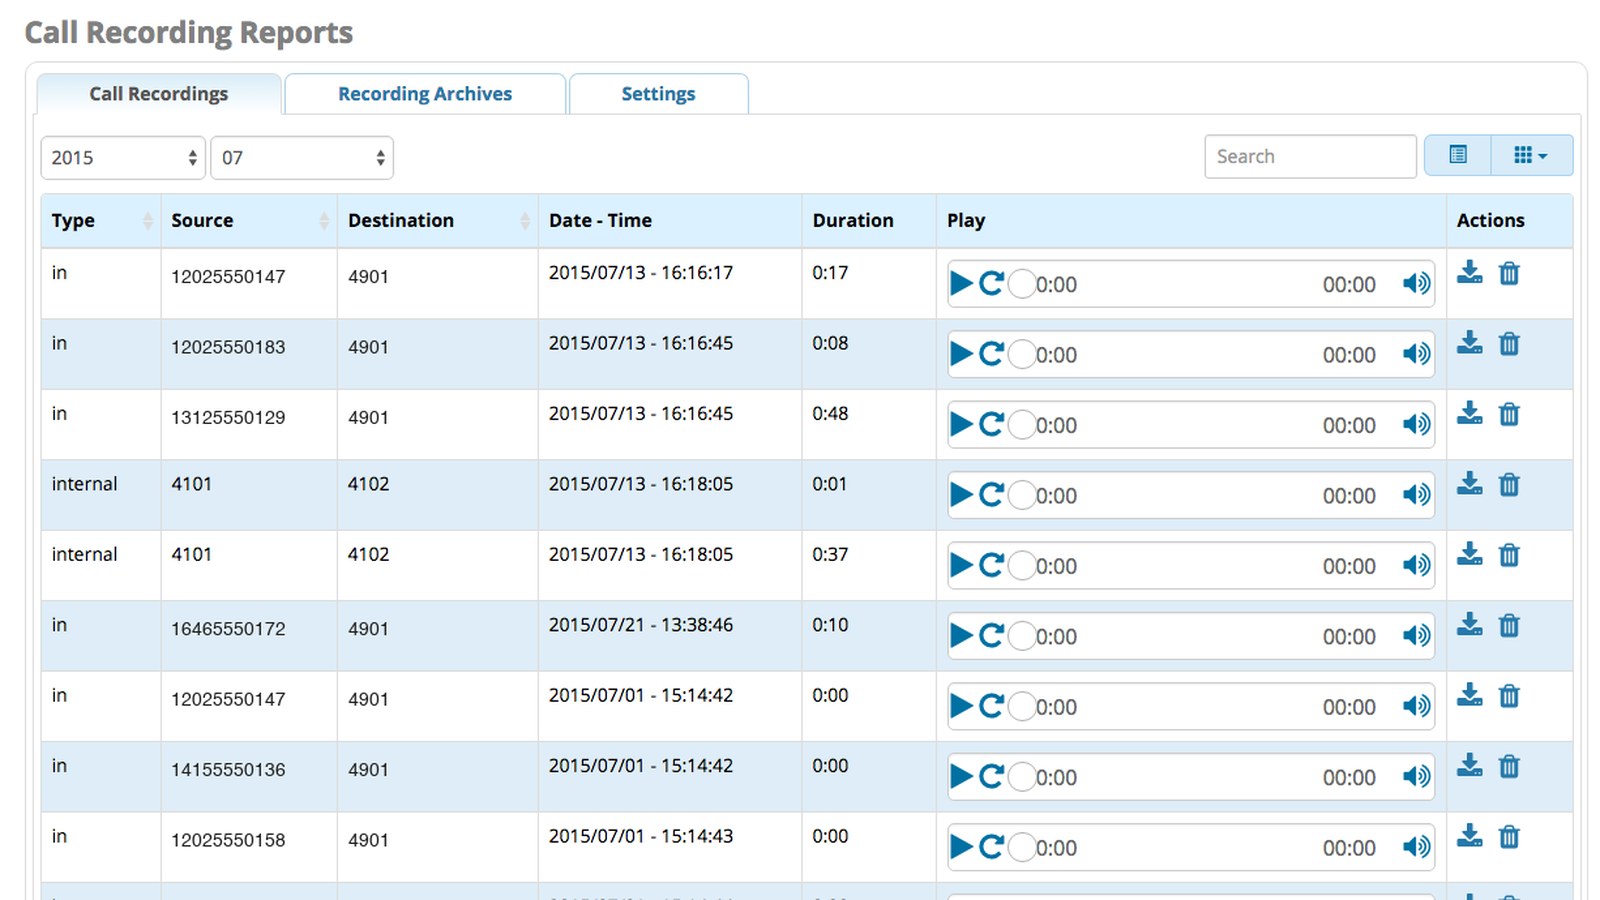Toggle the card view list icon
The image size is (1600, 900).
click(x=1458, y=155)
